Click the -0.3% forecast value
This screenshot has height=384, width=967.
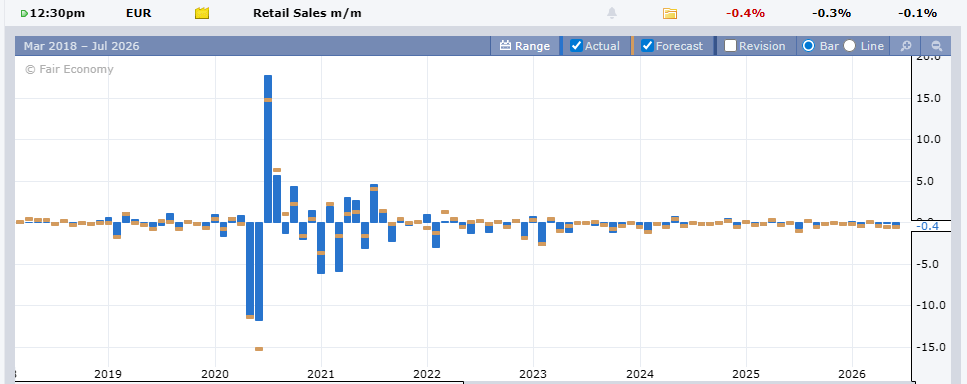point(831,13)
